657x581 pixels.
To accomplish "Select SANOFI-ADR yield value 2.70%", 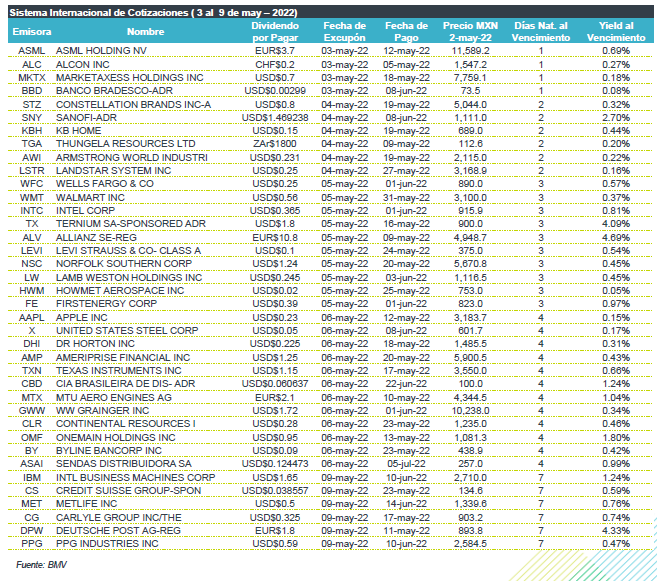I will [x=616, y=118].
